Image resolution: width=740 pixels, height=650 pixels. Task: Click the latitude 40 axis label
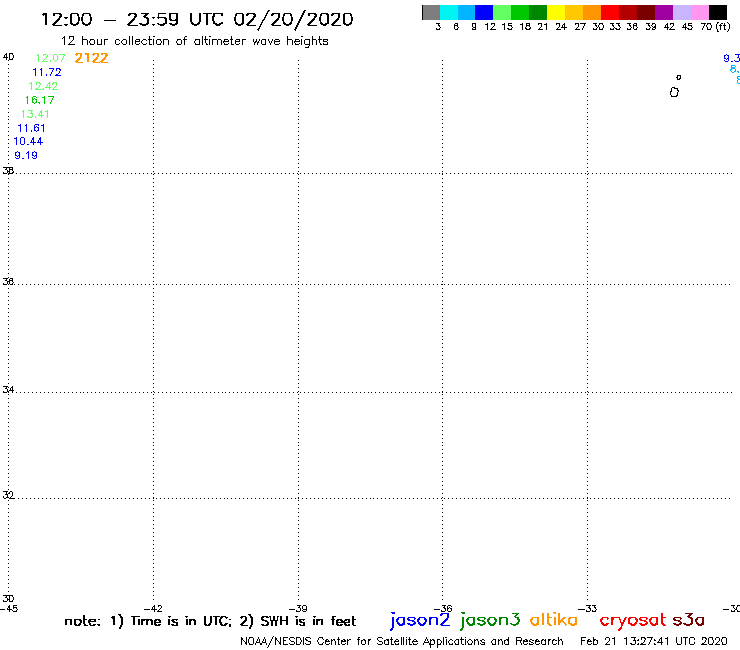[x=8, y=57]
